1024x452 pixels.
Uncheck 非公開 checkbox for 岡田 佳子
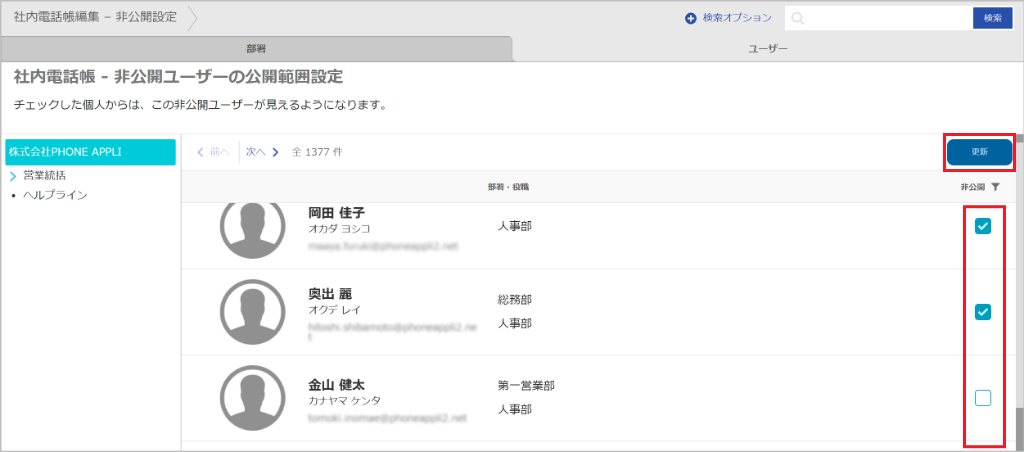[x=983, y=226]
